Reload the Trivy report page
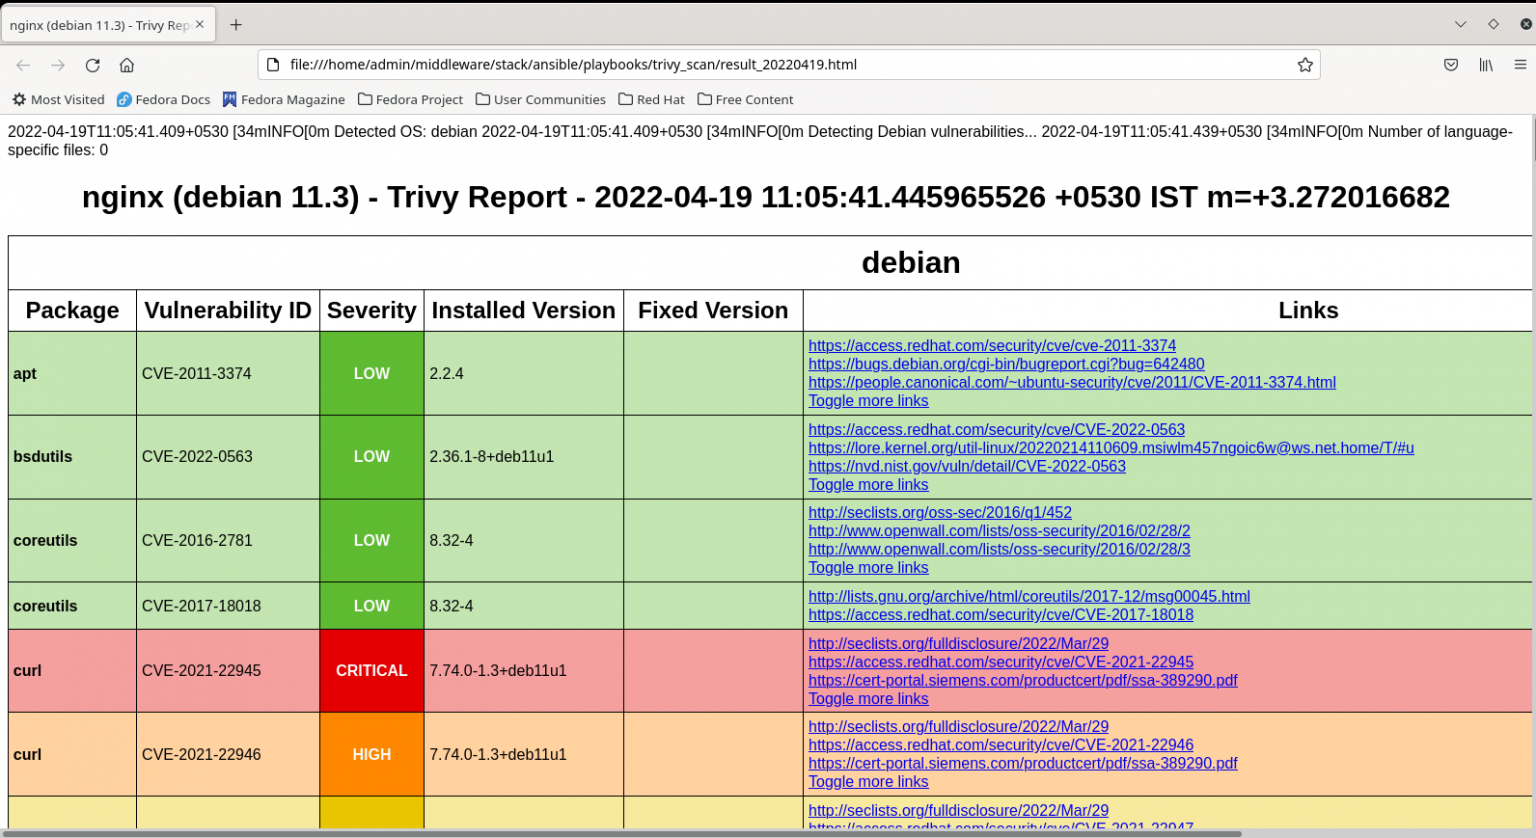 point(92,64)
